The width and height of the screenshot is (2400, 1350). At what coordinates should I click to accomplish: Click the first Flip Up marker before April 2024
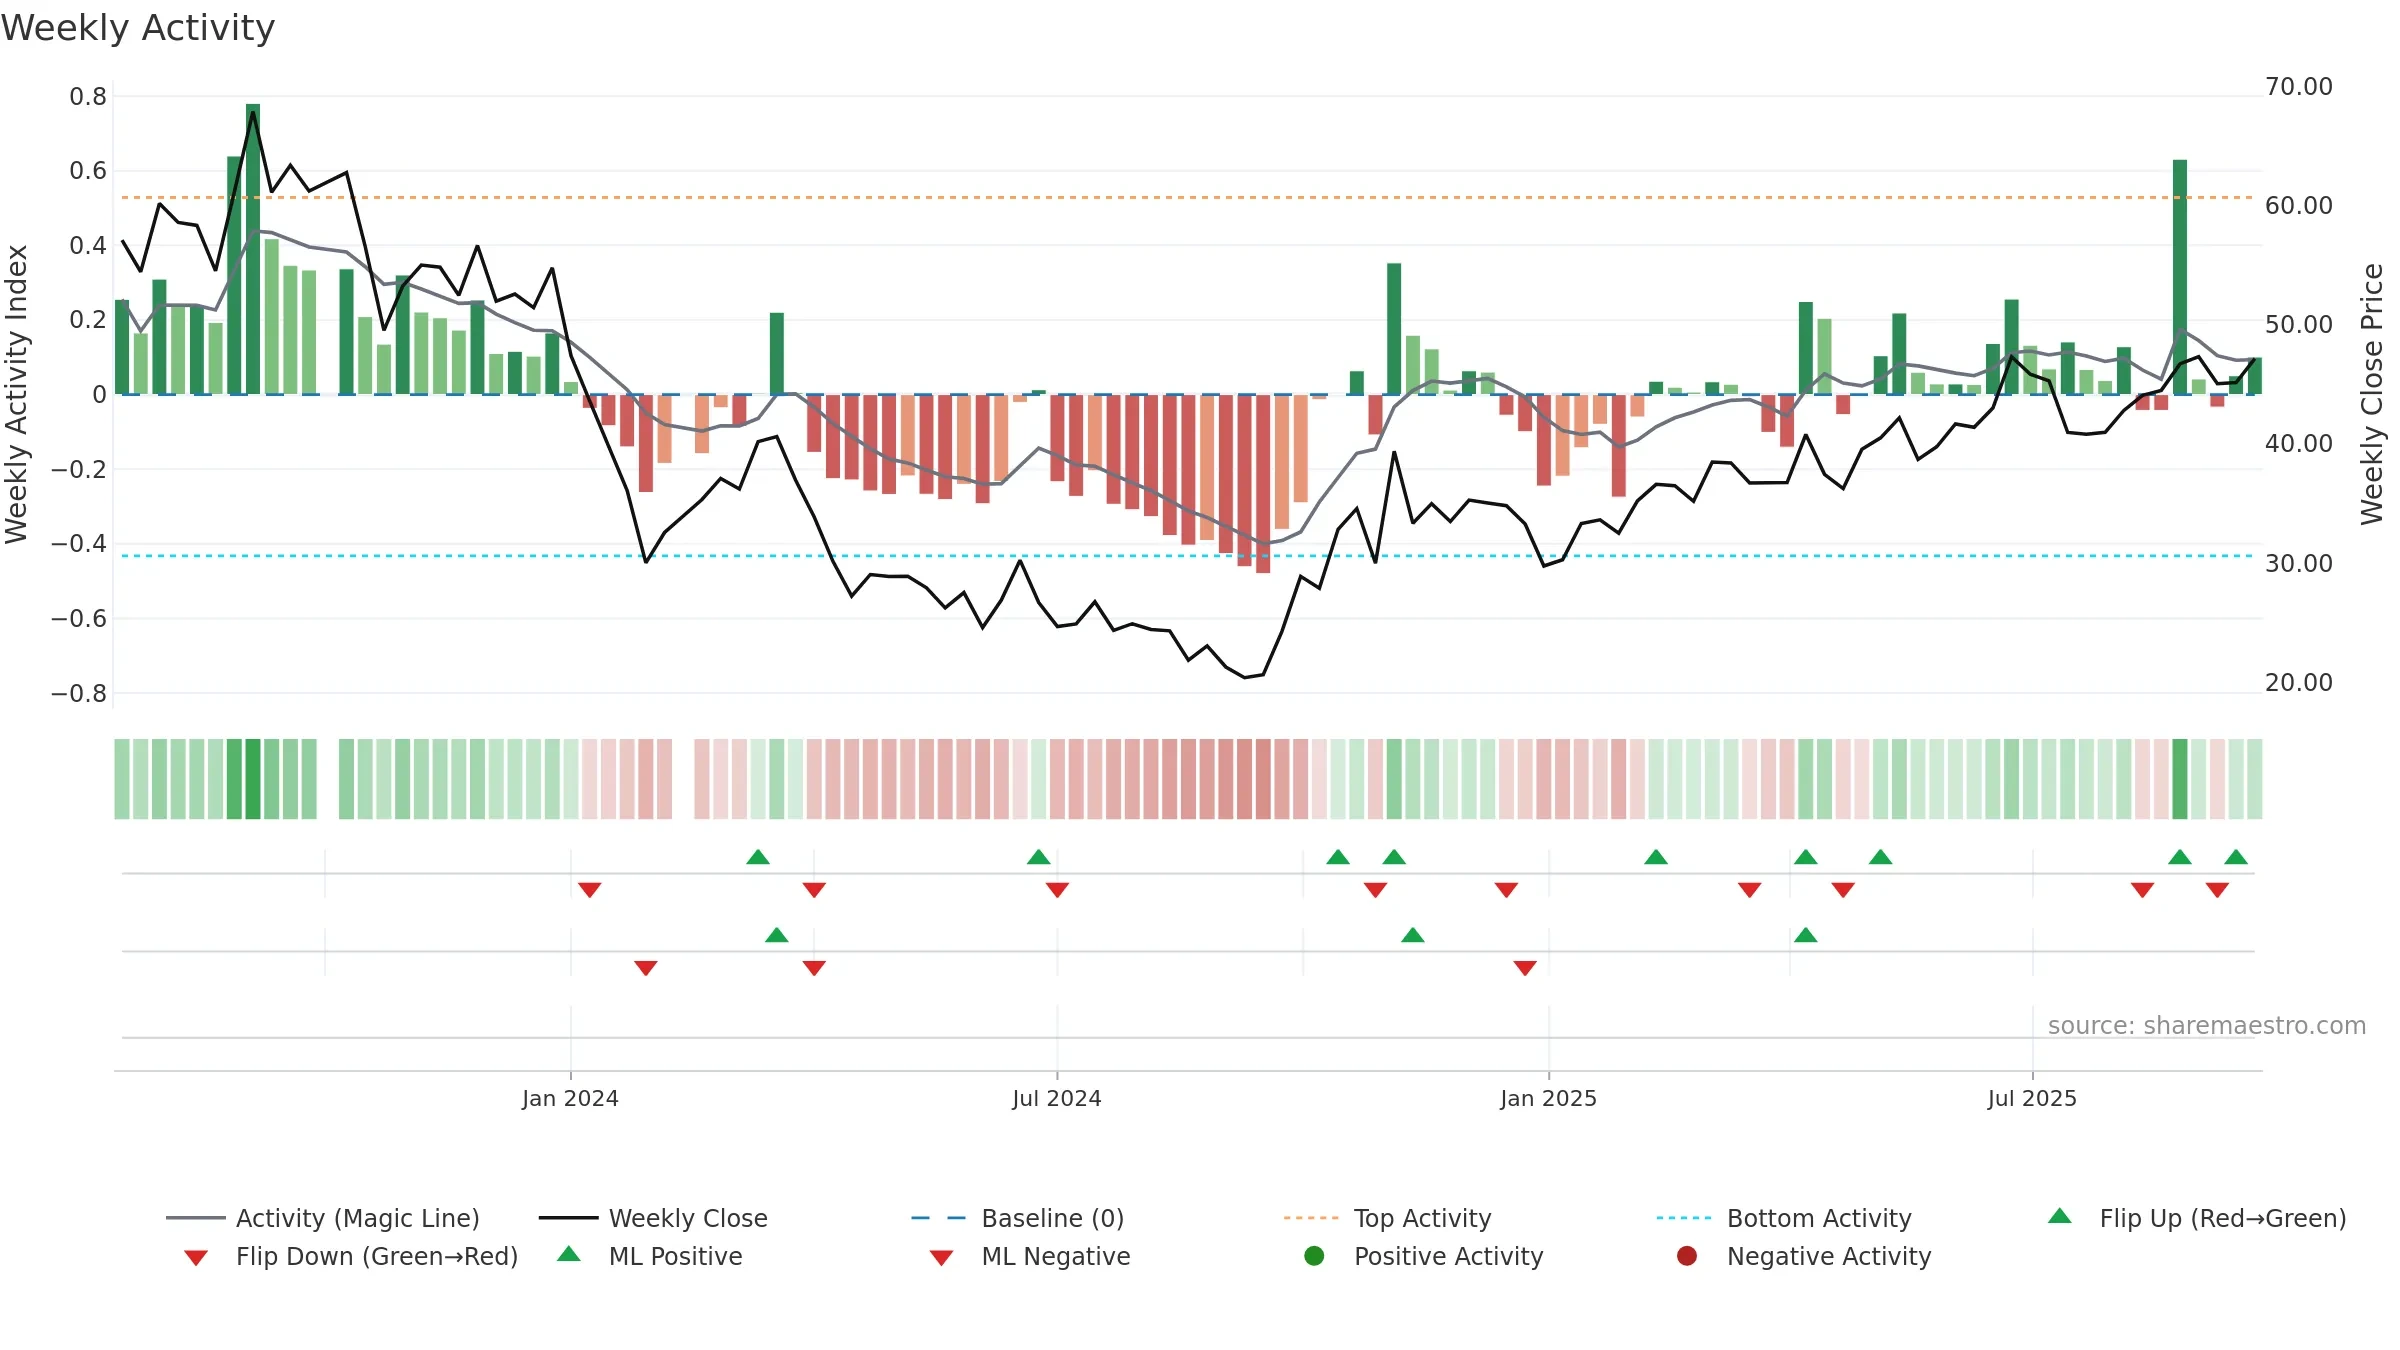click(758, 857)
